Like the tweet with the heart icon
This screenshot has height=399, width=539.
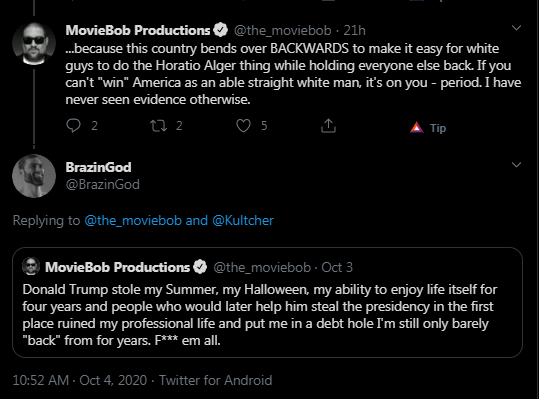click(243, 126)
